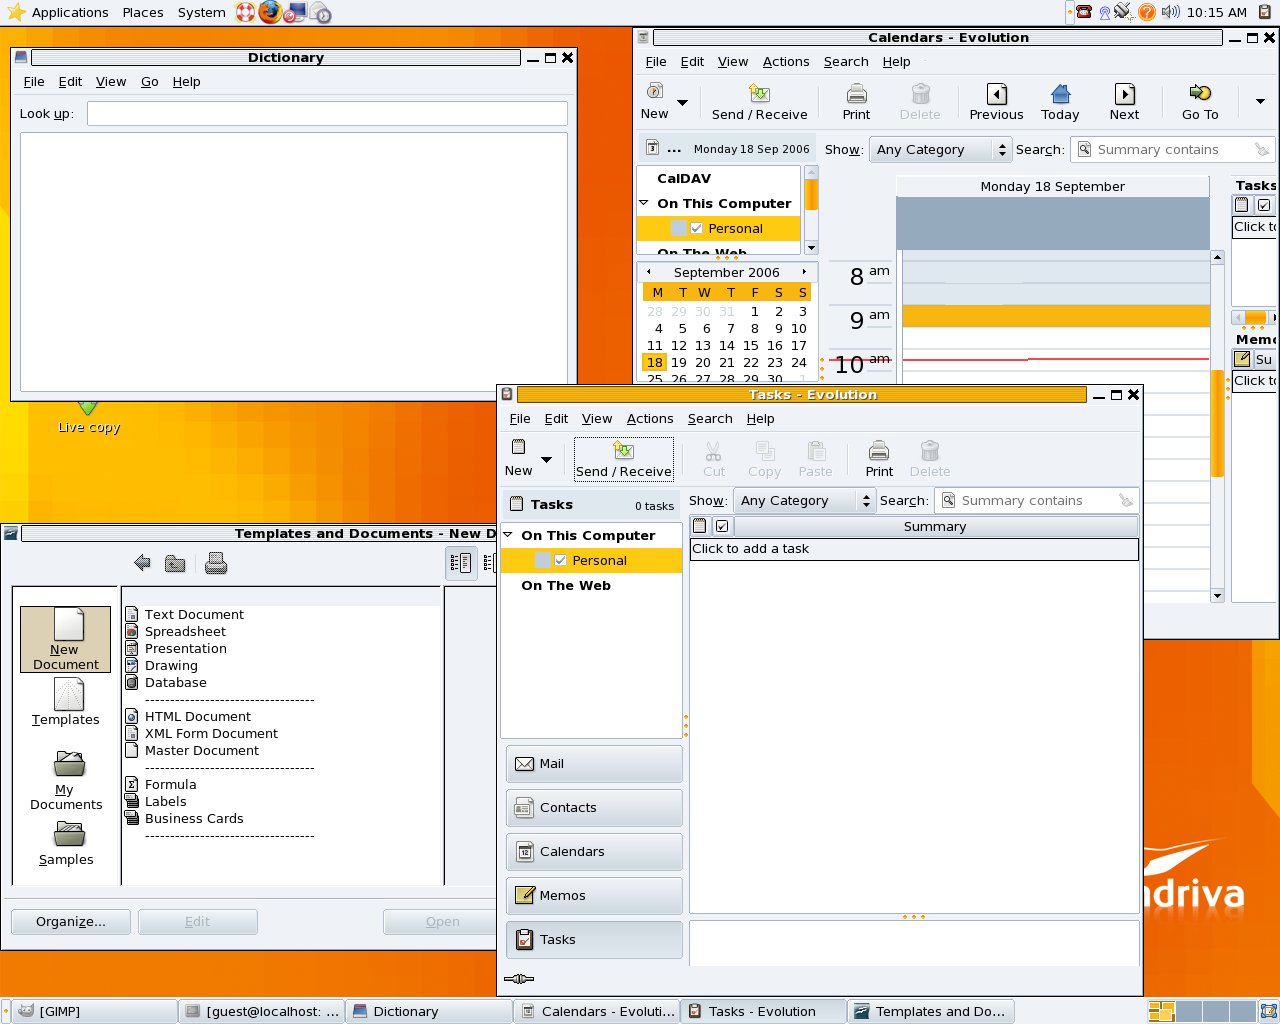Click the Look up field in Dictionary
The height and width of the screenshot is (1024, 1280).
327,113
